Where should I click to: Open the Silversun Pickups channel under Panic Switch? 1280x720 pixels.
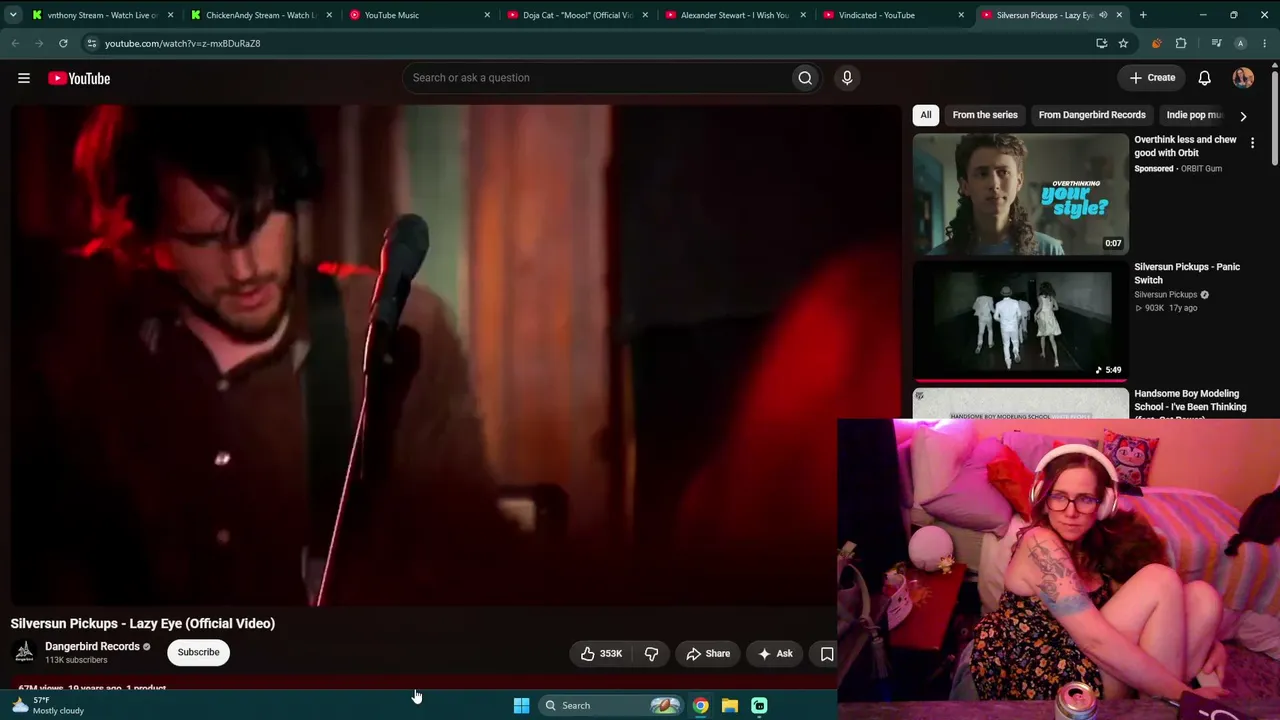coord(1165,295)
